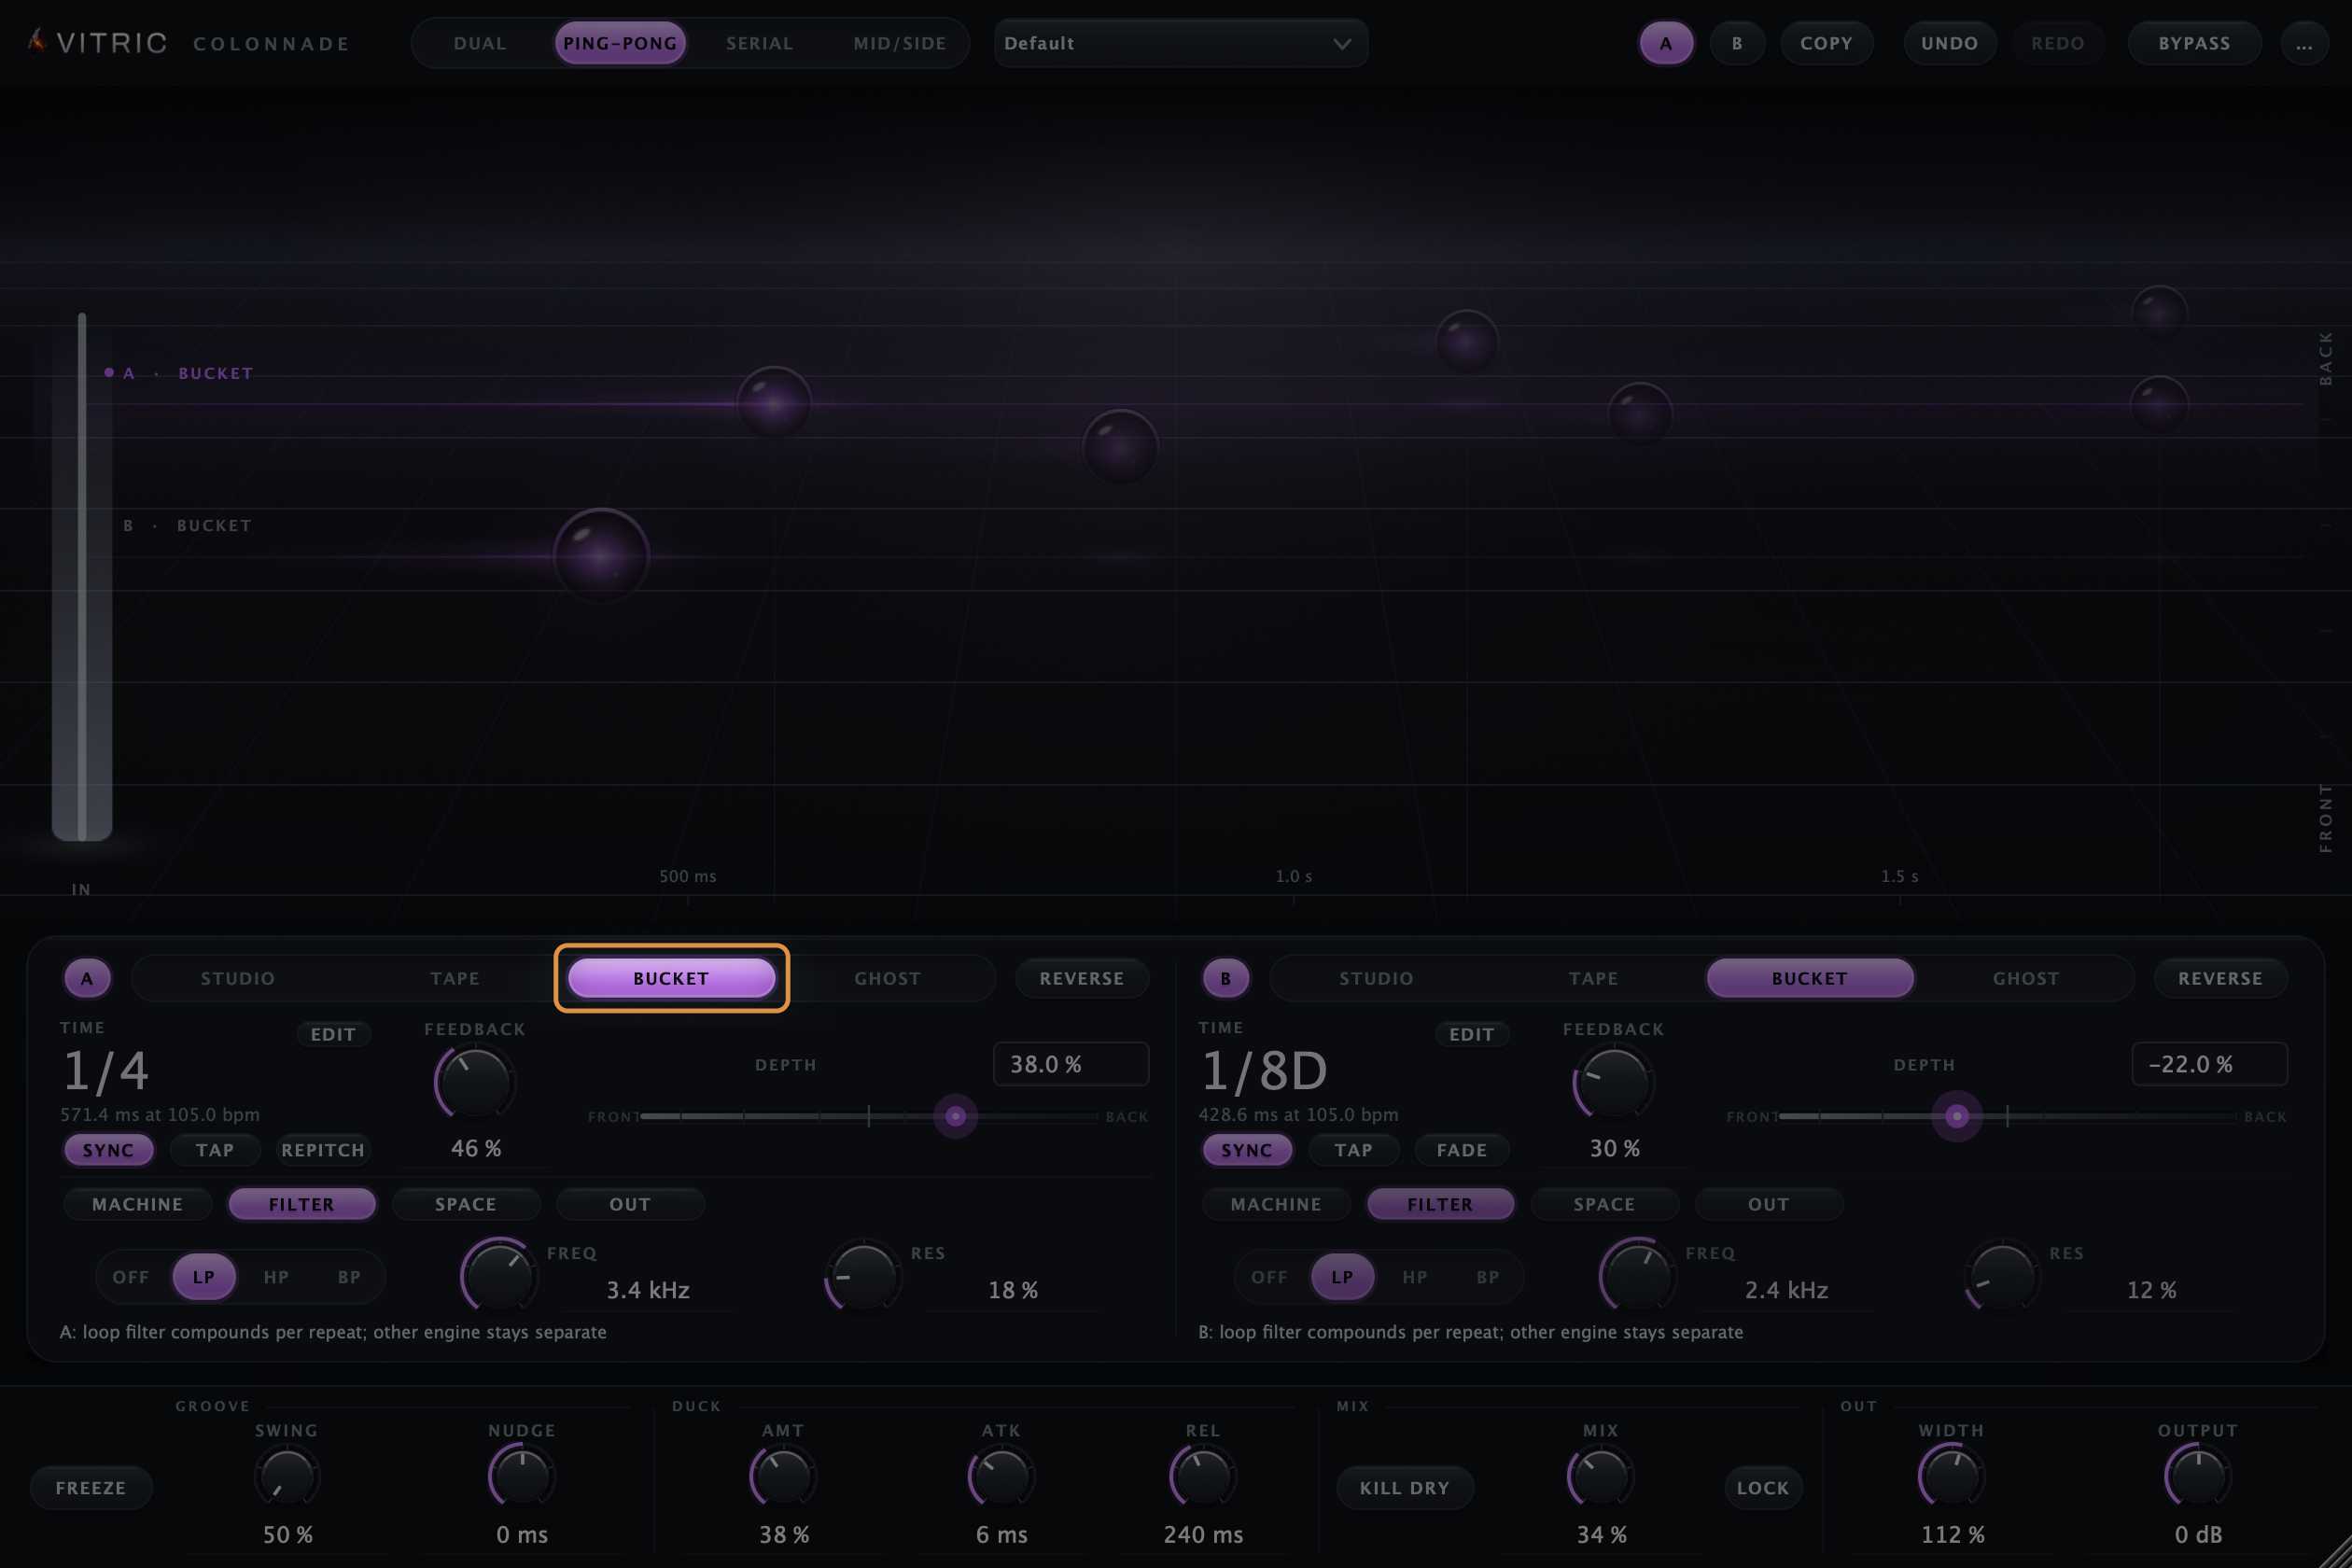Click the Output knob
Viewport: 2352px width, 1568px height.
pyautogui.click(x=2197, y=1477)
